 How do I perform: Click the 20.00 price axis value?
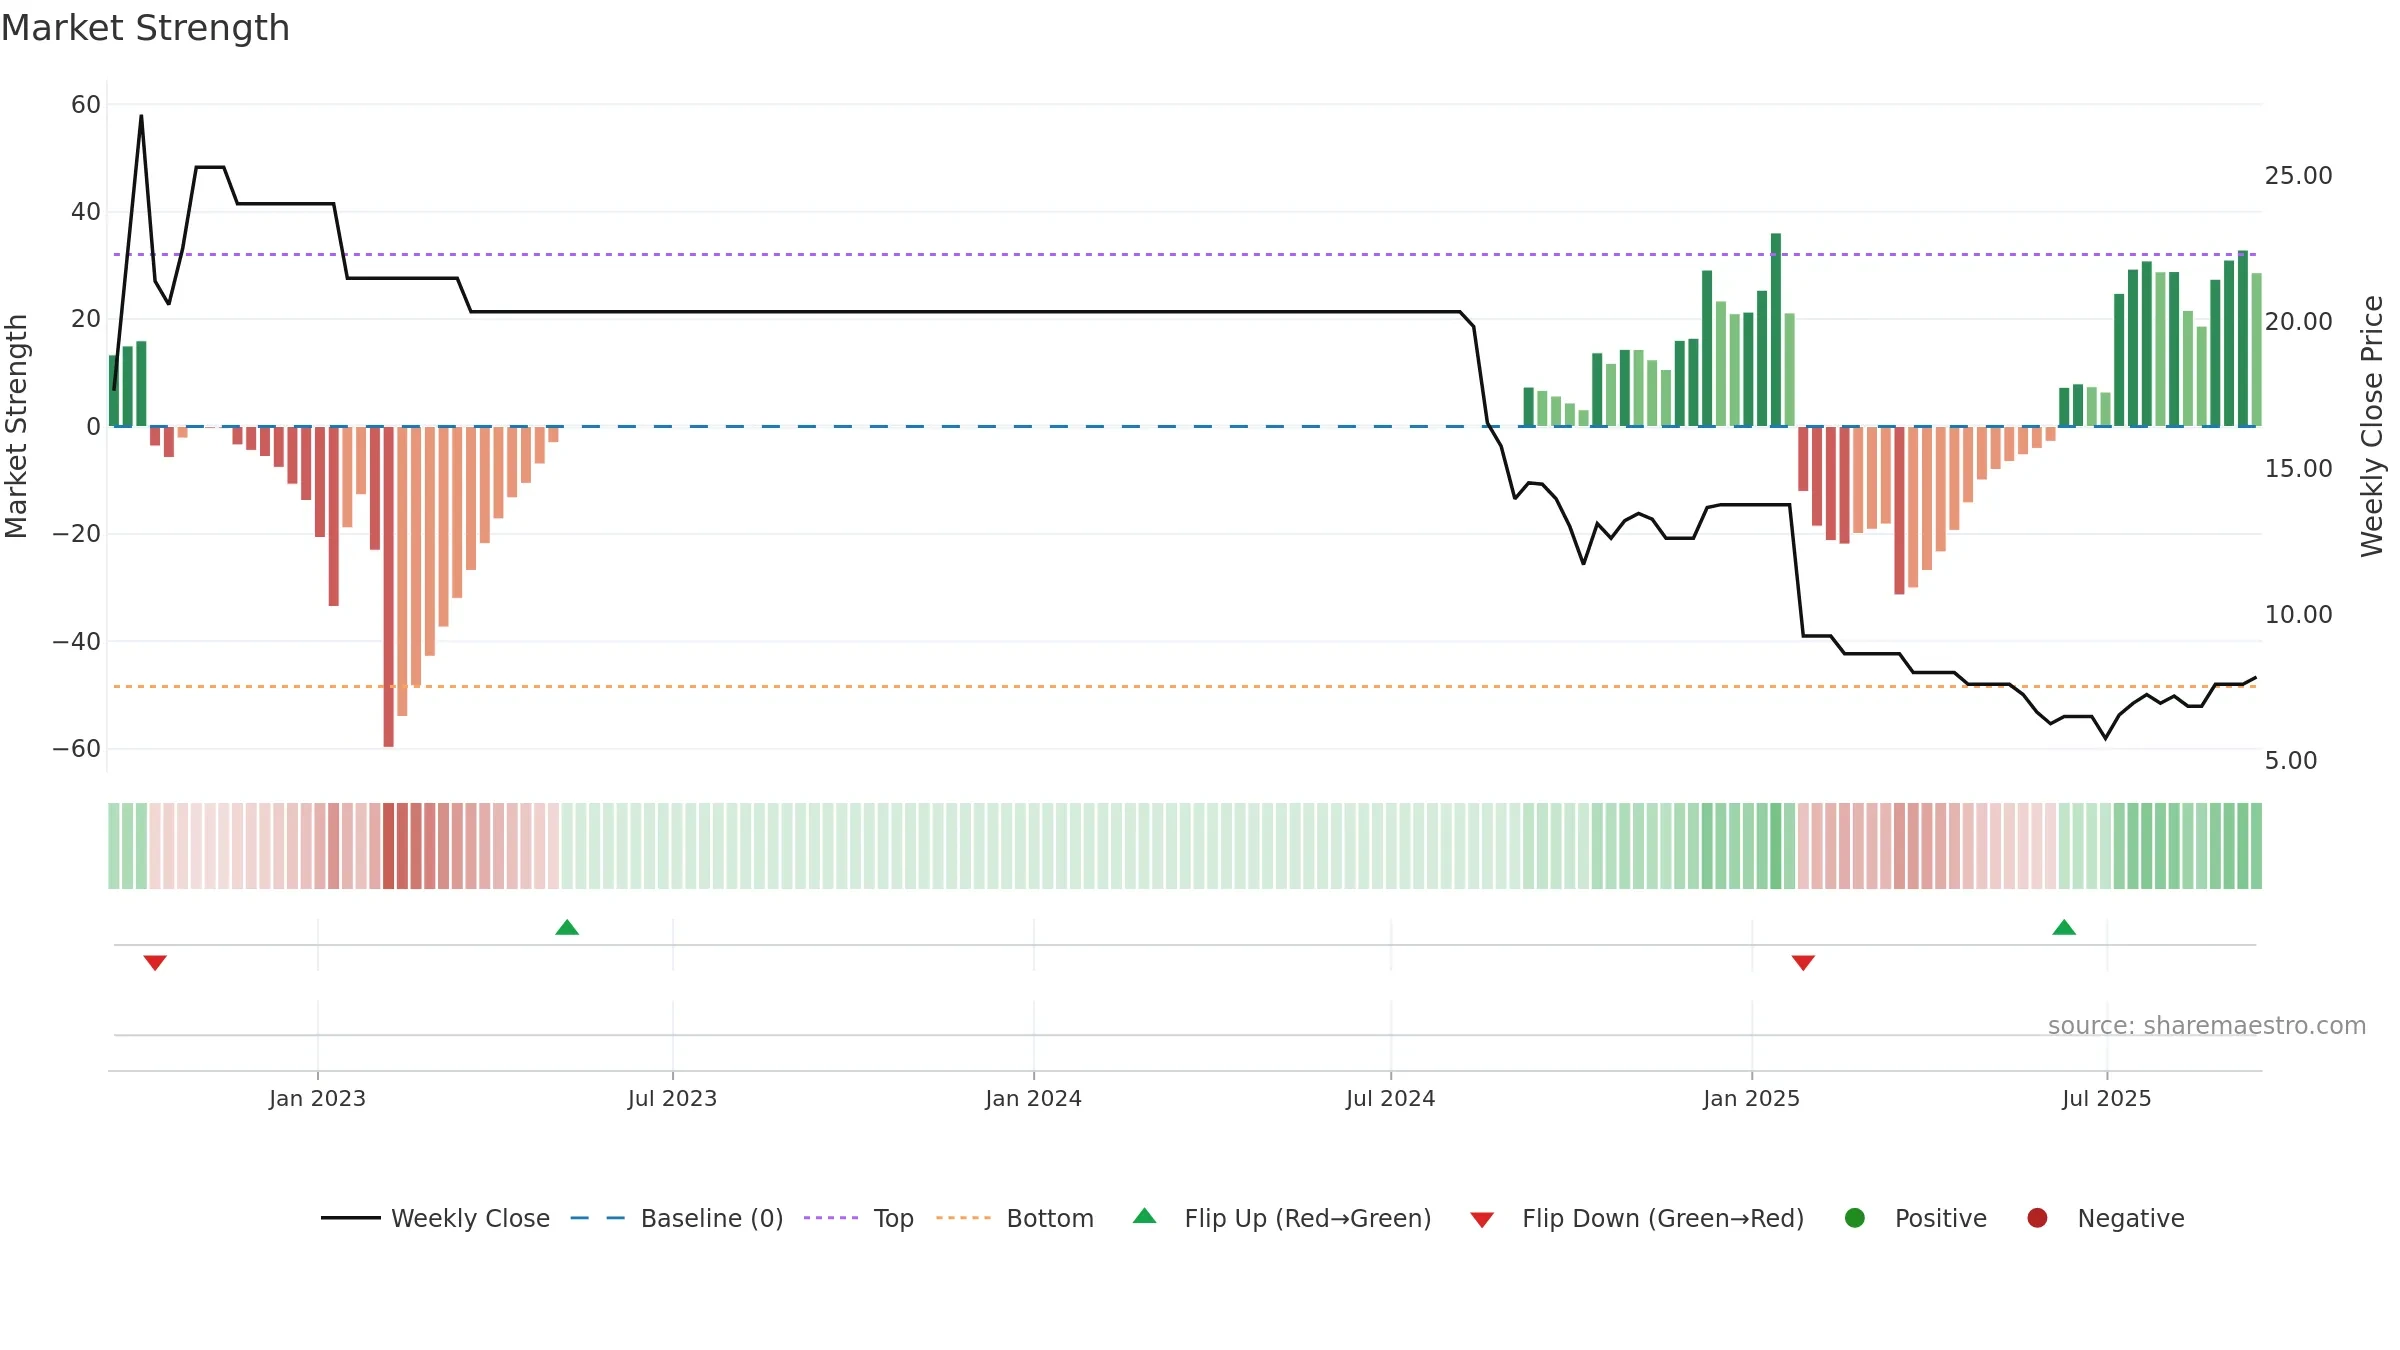2298,322
